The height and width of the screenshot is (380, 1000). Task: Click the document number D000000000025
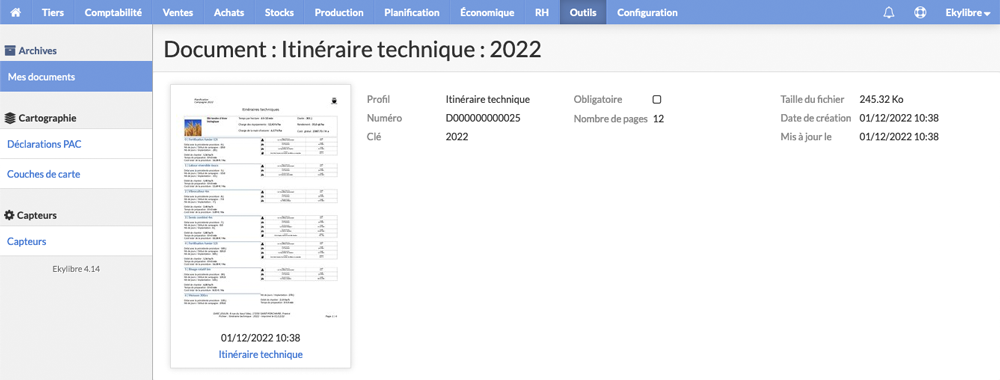click(x=483, y=118)
